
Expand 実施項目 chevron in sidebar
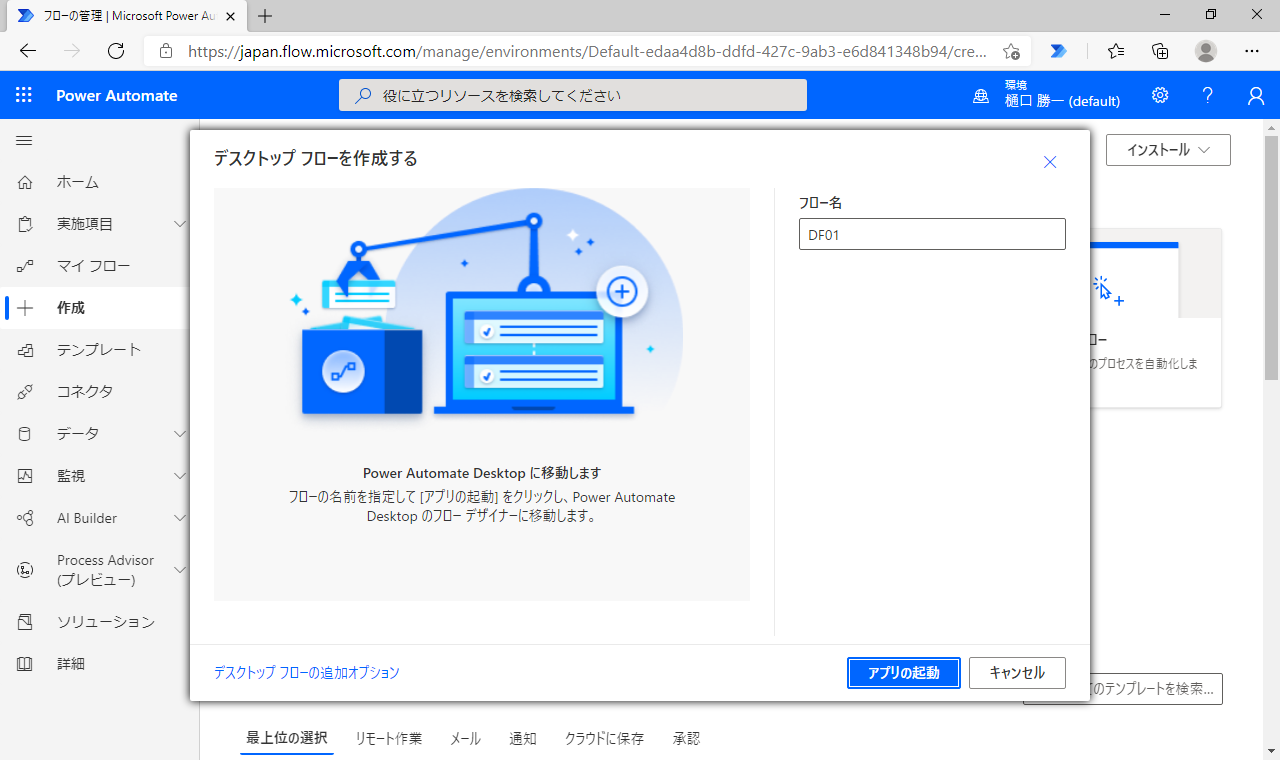(x=180, y=224)
